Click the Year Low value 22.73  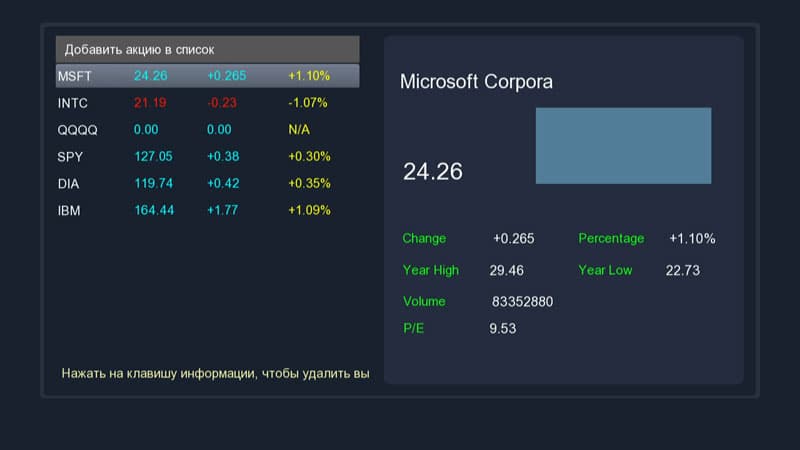pos(683,271)
